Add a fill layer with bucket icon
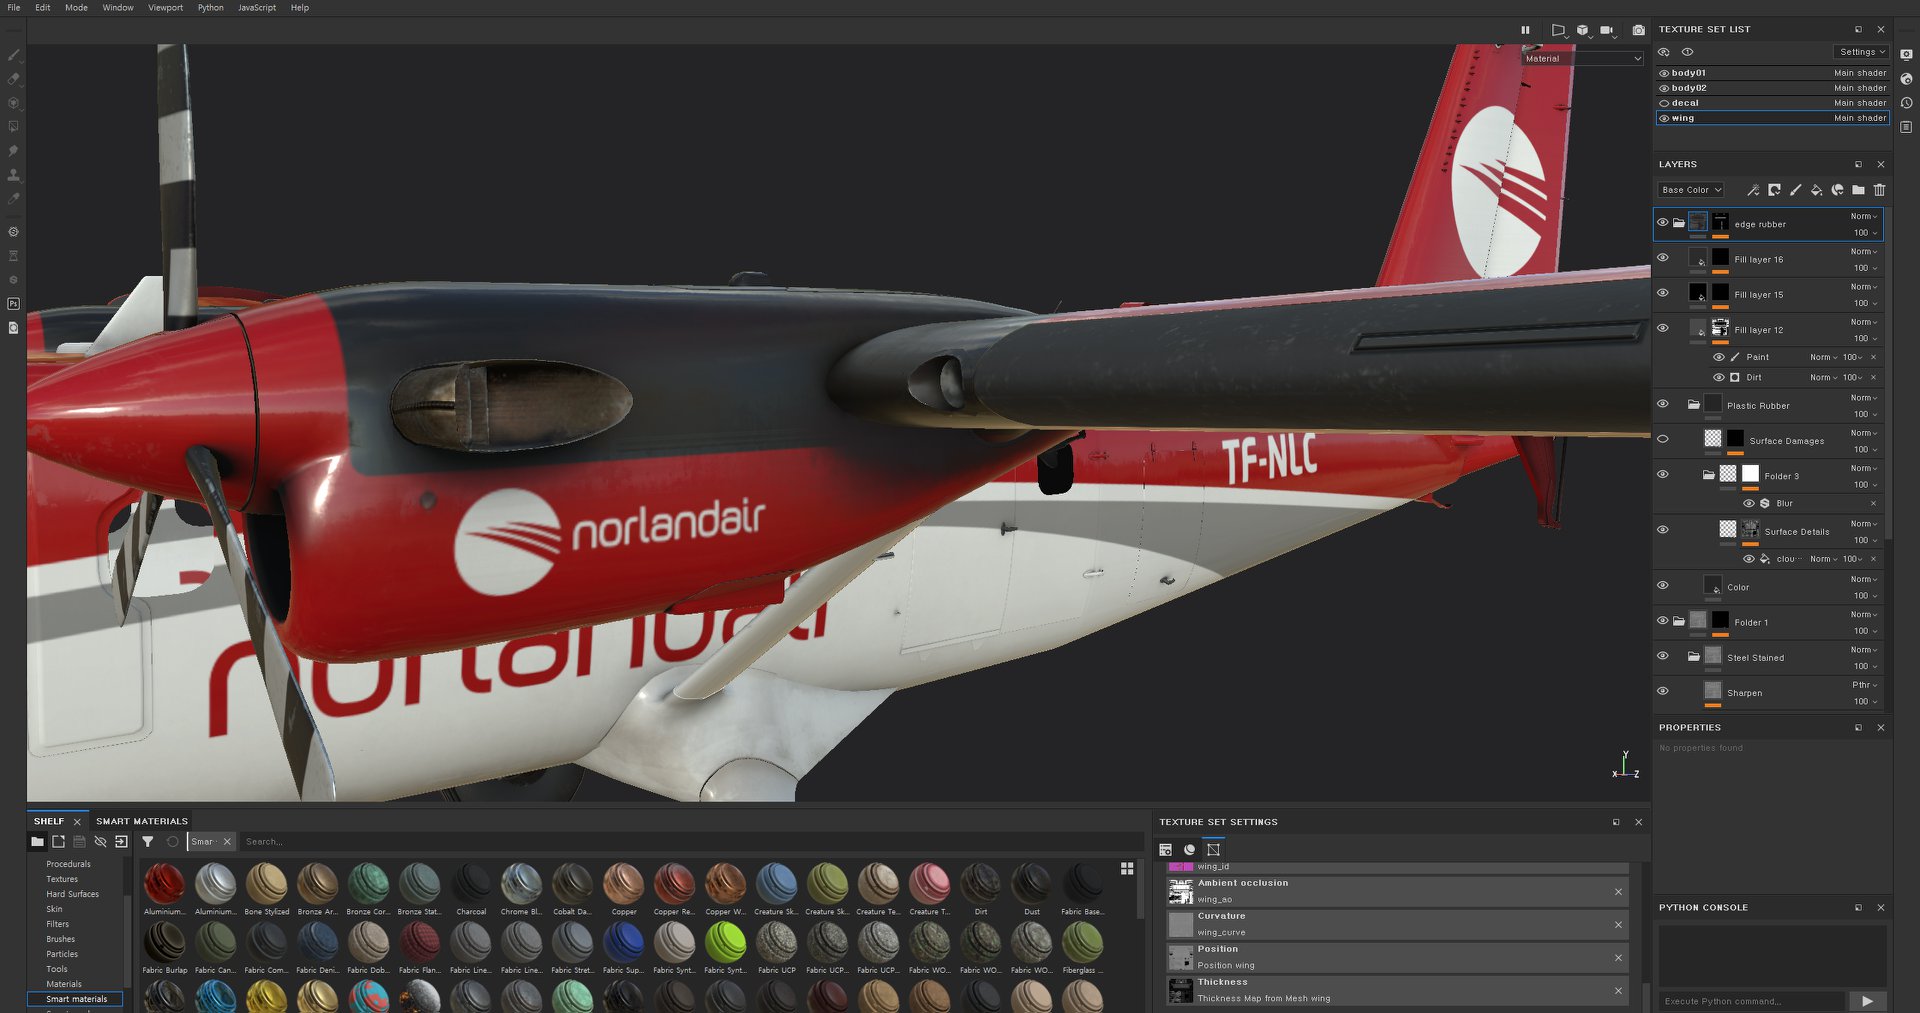The width and height of the screenshot is (1920, 1013). (1816, 190)
